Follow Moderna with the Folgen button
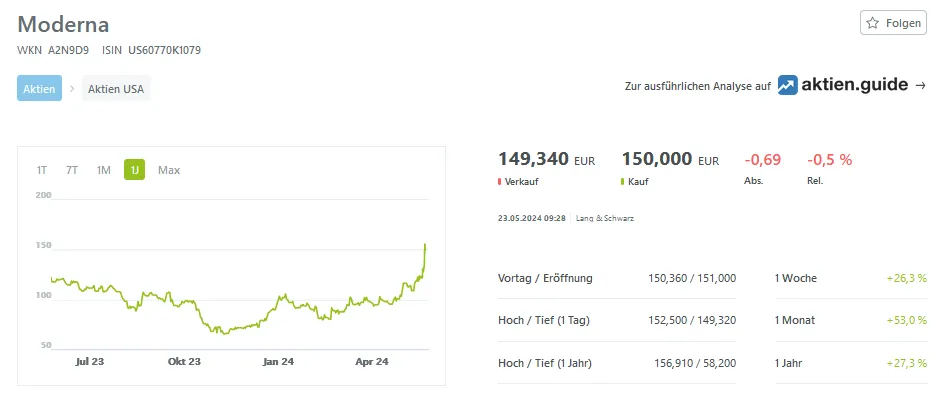Screen dimensions: 946x395 pyautogui.click(x=893, y=23)
